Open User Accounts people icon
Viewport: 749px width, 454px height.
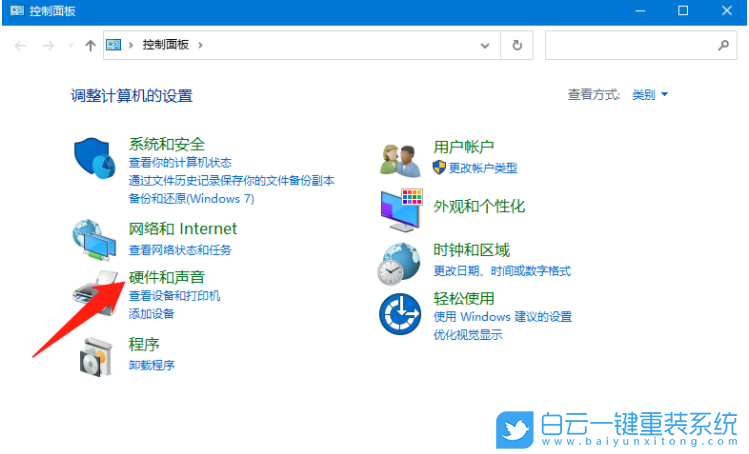click(400, 161)
